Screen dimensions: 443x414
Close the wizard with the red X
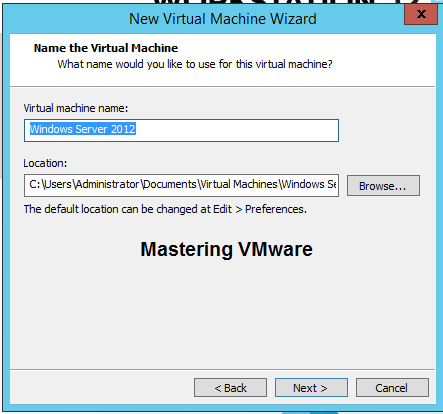click(421, 14)
